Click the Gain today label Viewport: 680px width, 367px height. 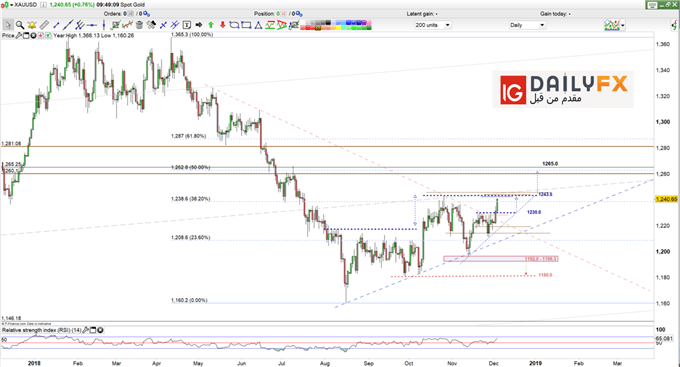[556, 14]
